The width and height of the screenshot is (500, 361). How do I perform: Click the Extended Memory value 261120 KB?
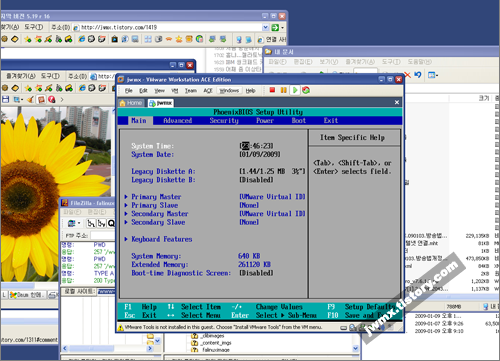click(x=254, y=264)
